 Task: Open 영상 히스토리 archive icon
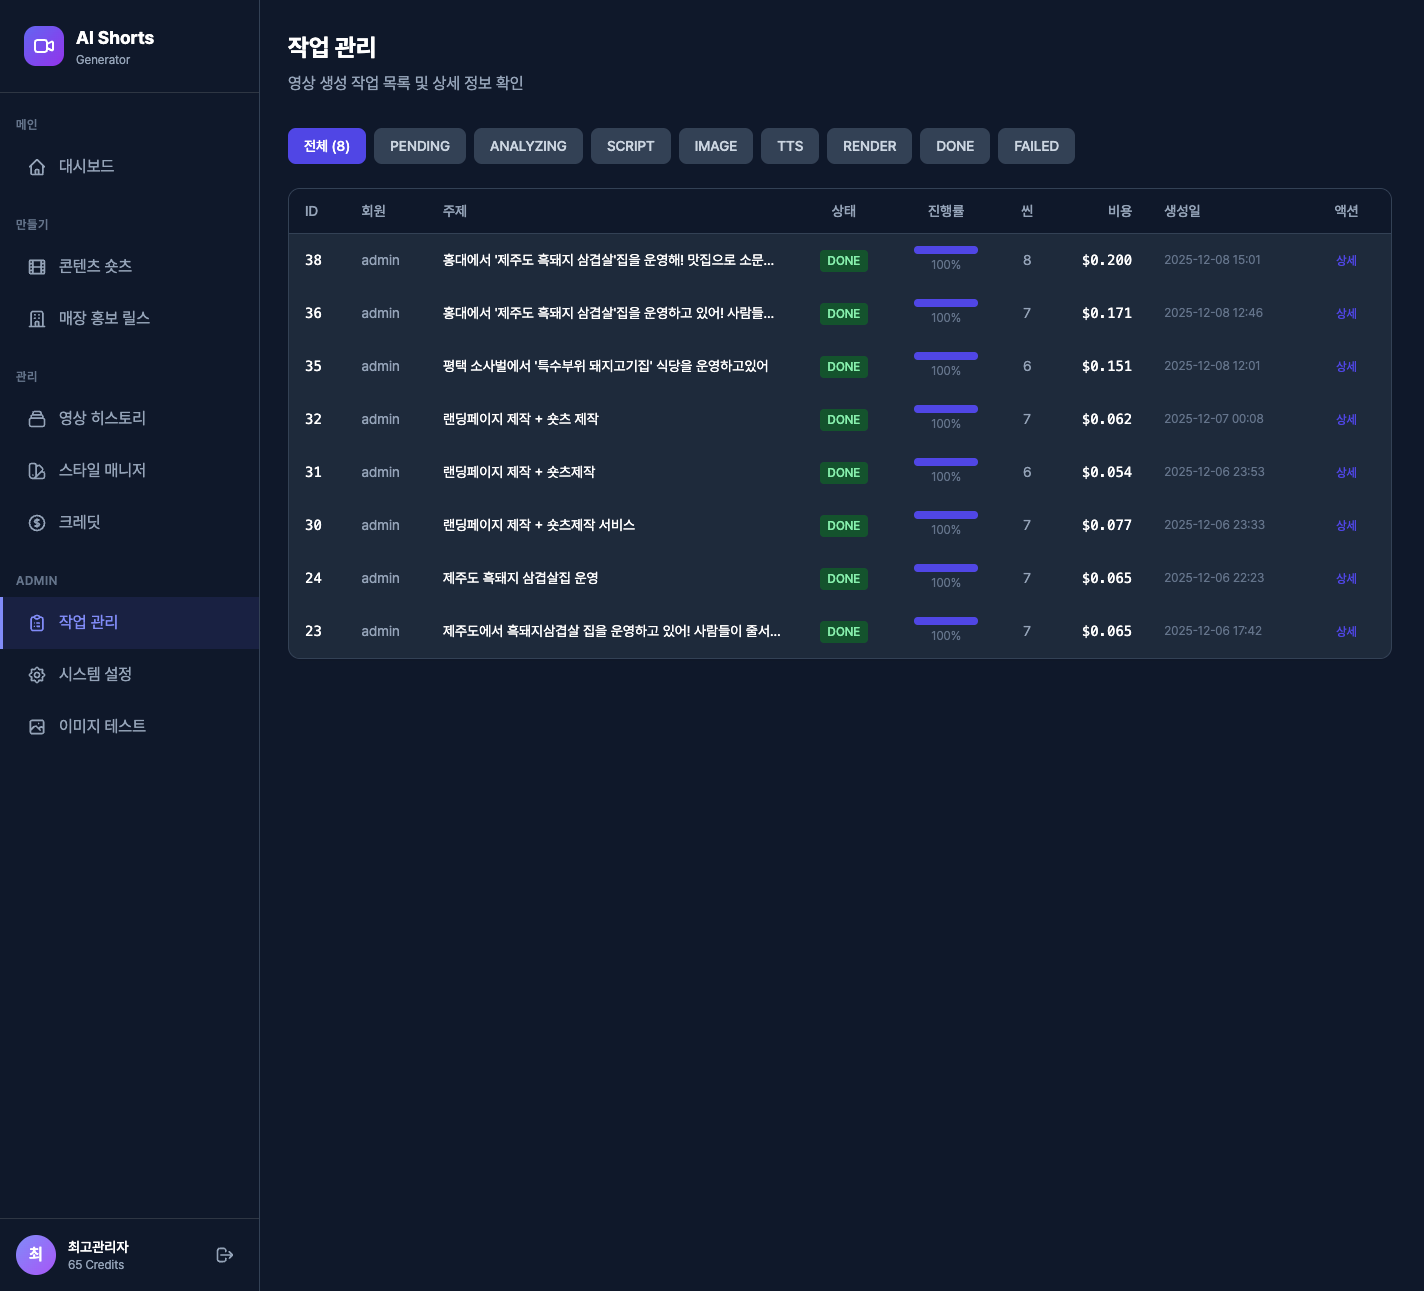point(37,419)
